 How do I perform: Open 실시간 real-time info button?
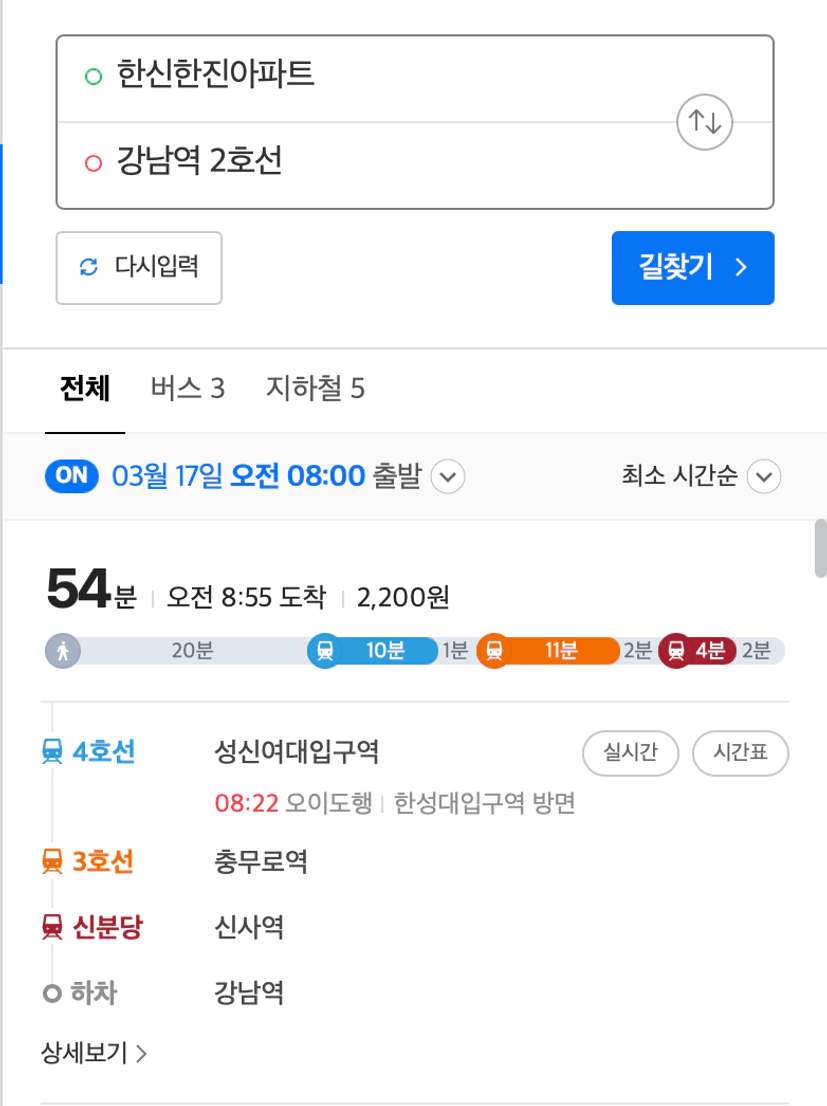coord(630,753)
